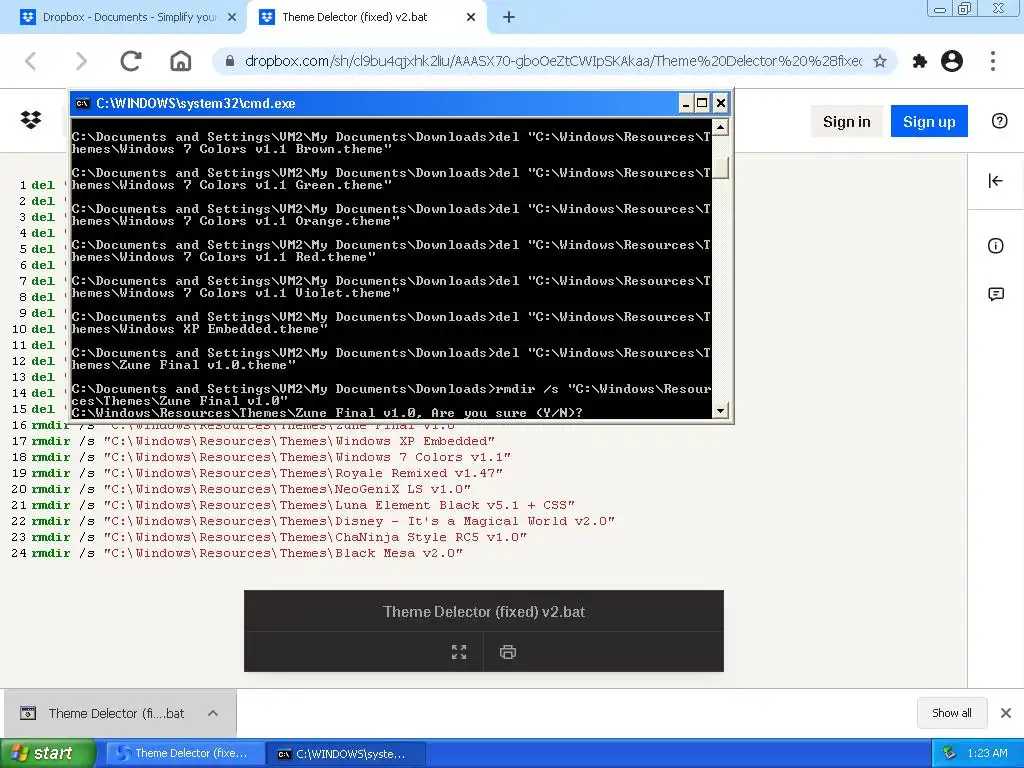1024x768 pixels.
Task: Open the Chrome profile avatar icon
Action: [952, 61]
